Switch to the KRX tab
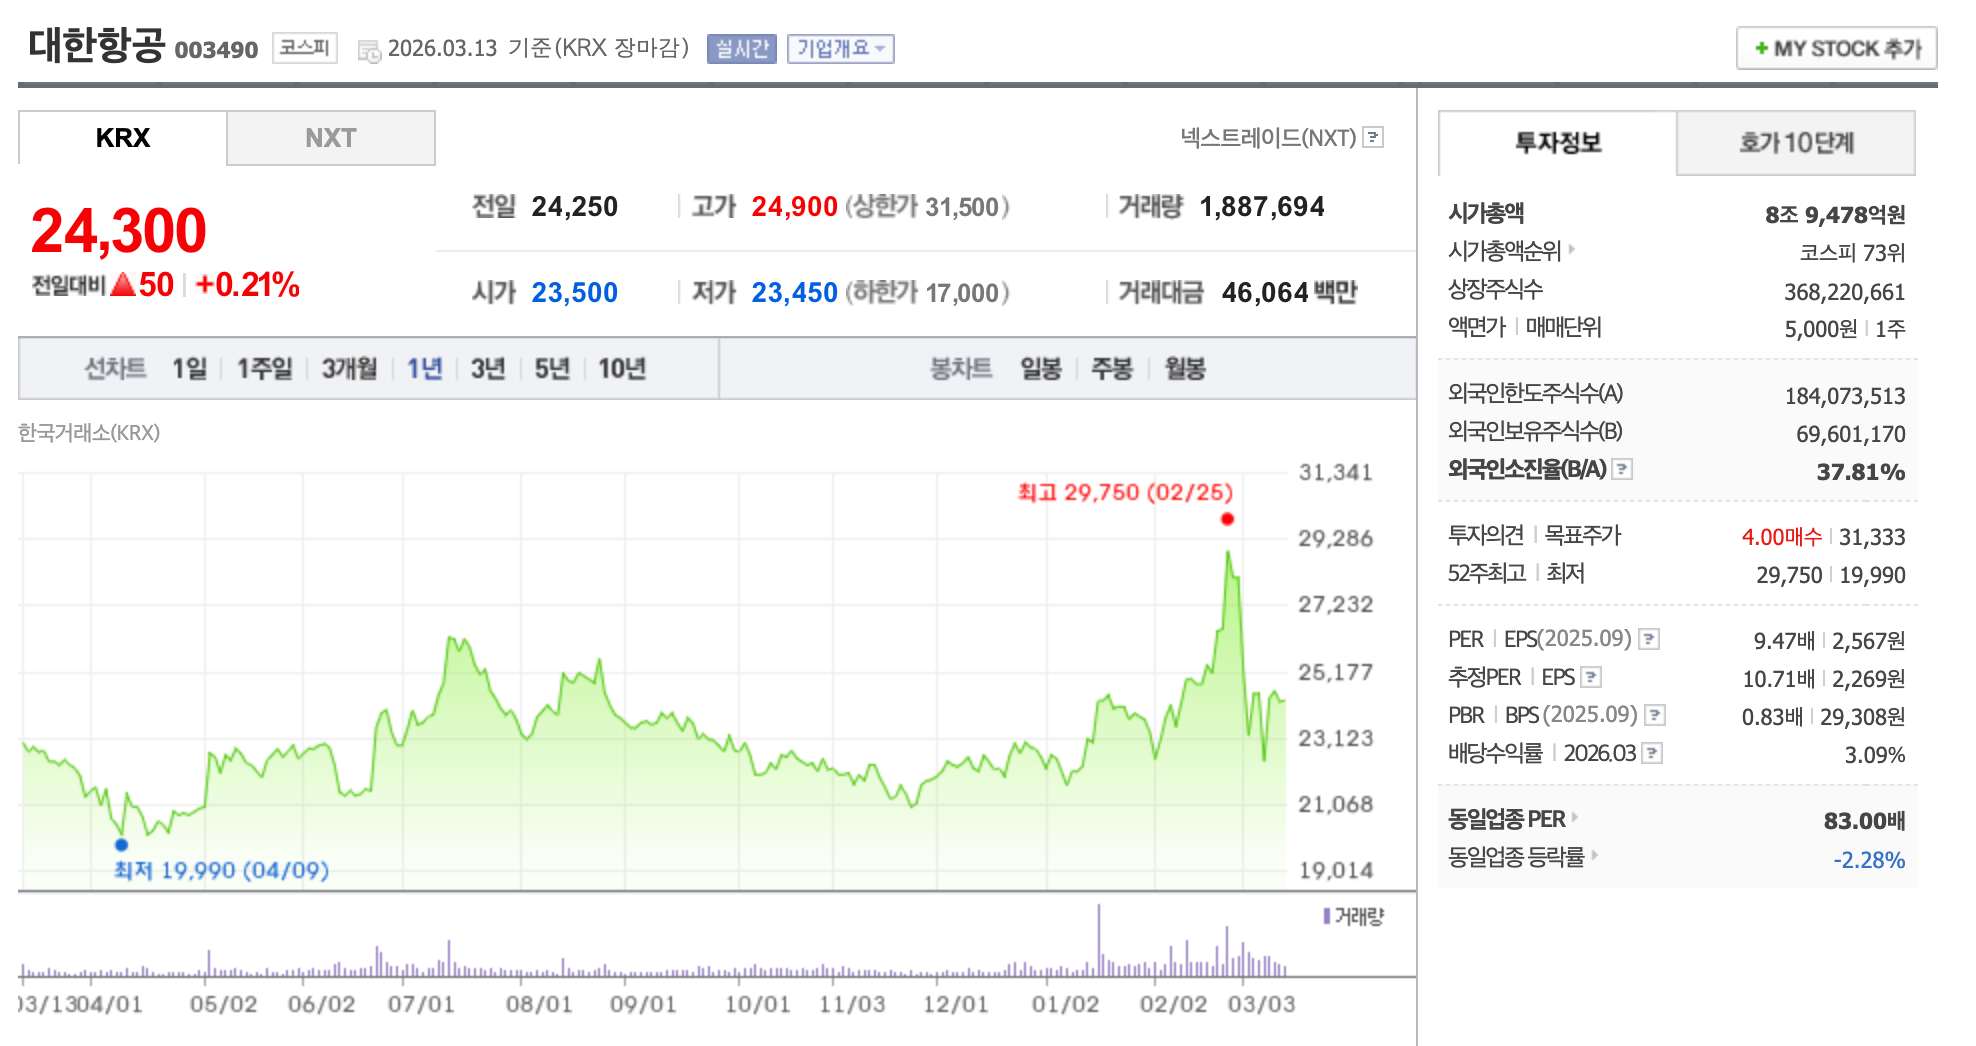Screen dimensions: 1976x1046 coord(123,138)
